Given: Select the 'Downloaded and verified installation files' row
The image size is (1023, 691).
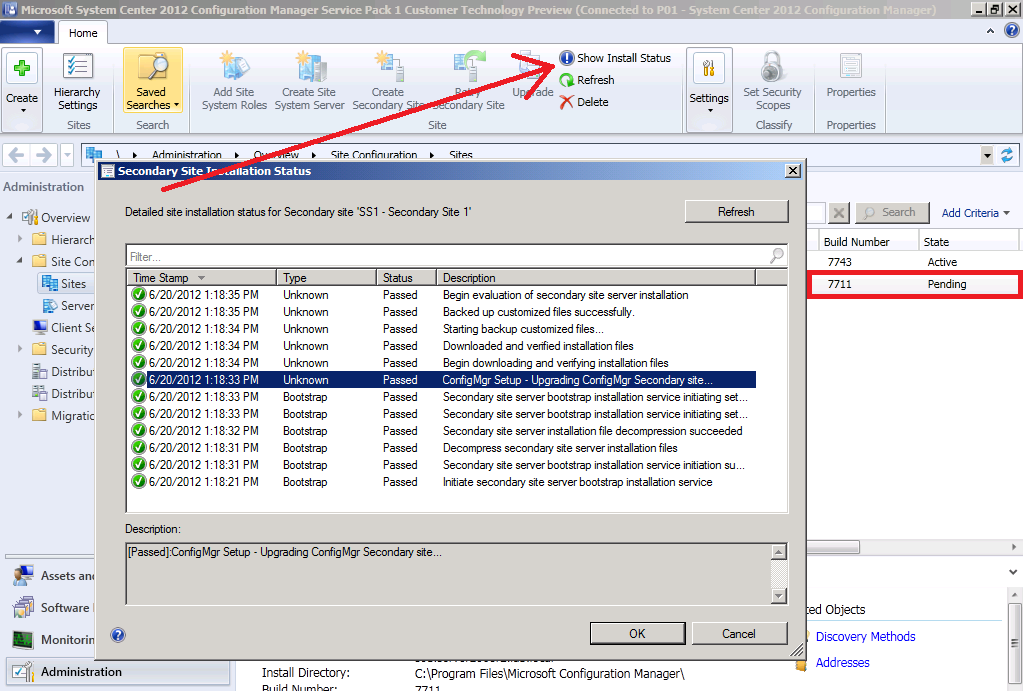Looking at the screenshot, I should point(442,346).
